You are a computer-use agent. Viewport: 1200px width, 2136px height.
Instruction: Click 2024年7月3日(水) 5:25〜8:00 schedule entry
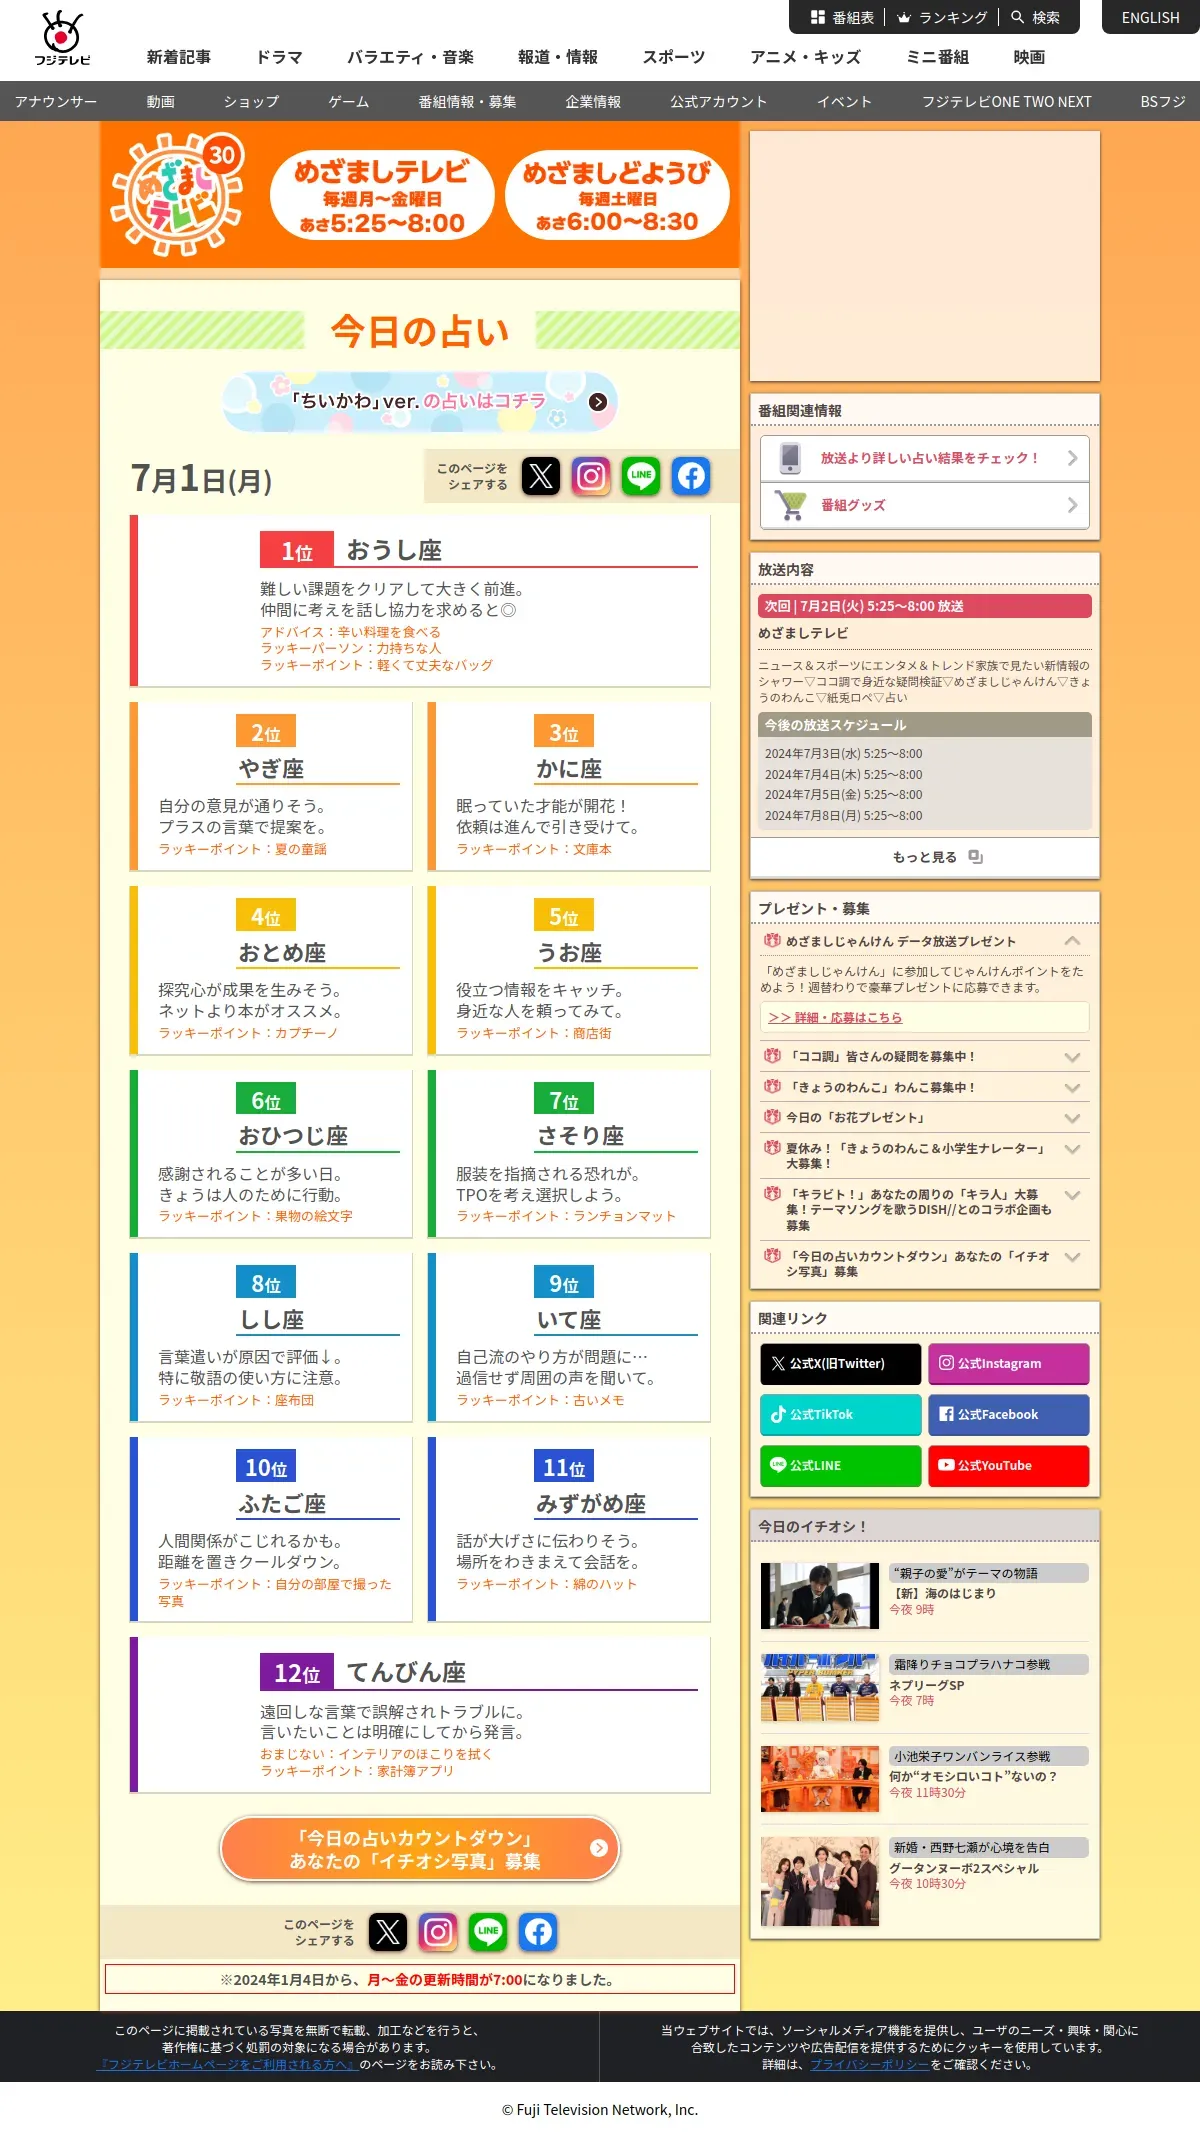click(x=844, y=754)
